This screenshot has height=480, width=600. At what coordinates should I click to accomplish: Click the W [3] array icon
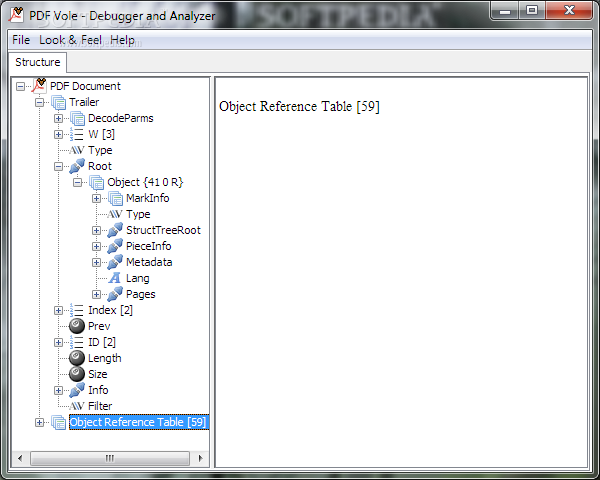click(x=77, y=134)
